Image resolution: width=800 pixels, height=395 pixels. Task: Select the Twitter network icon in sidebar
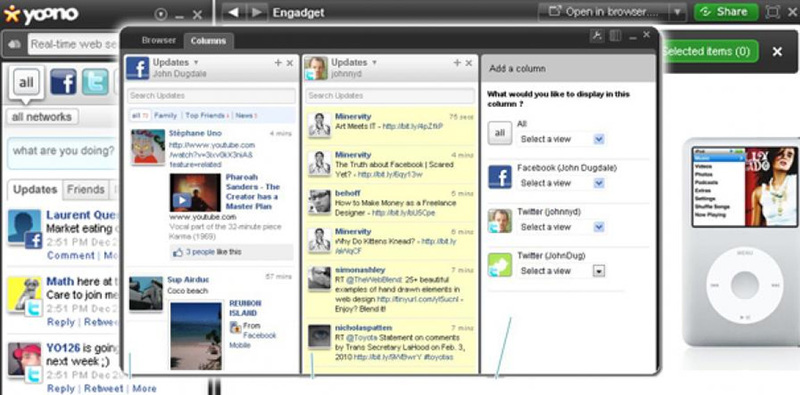(95, 82)
